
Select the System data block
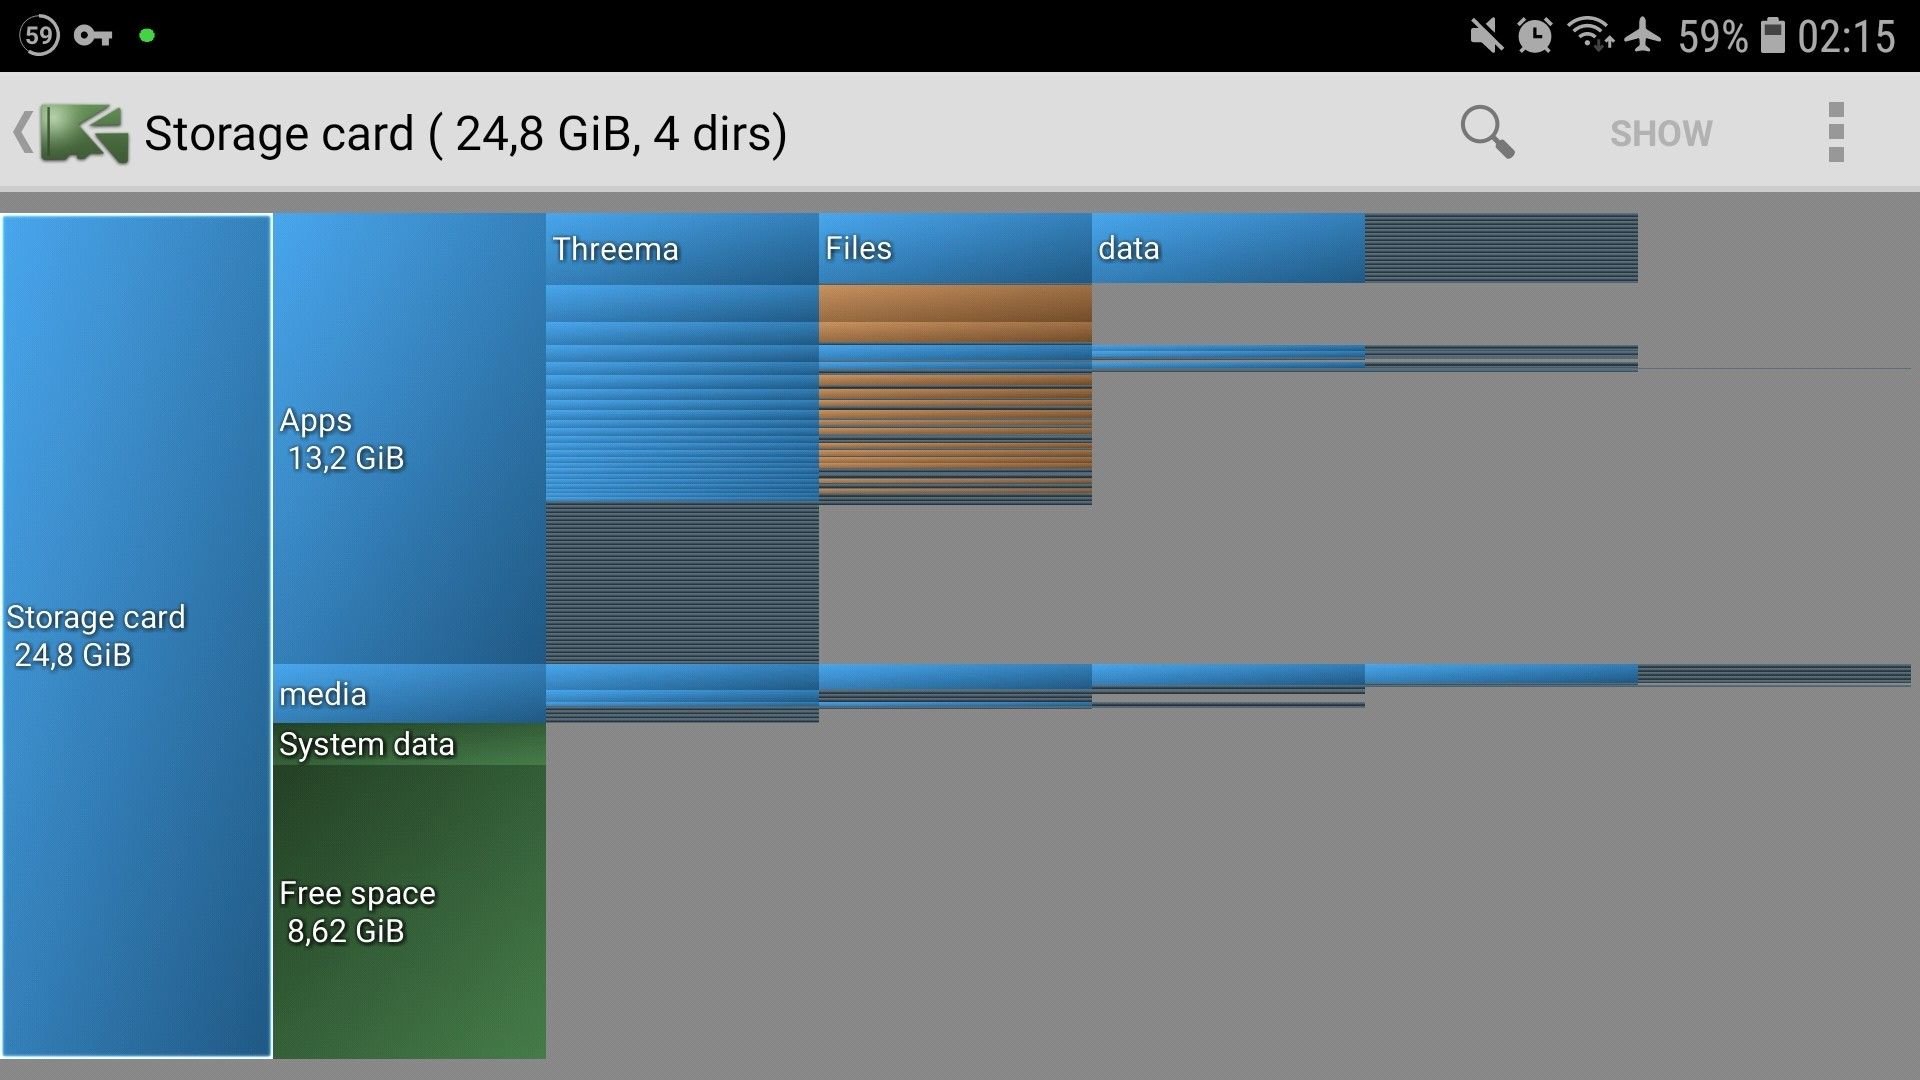(x=410, y=744)
